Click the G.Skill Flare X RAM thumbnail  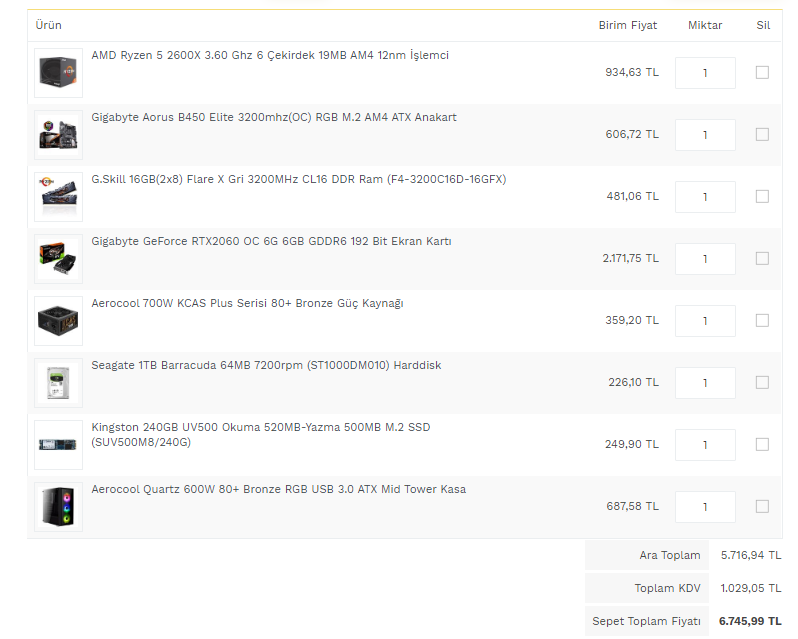pos(58,196)
